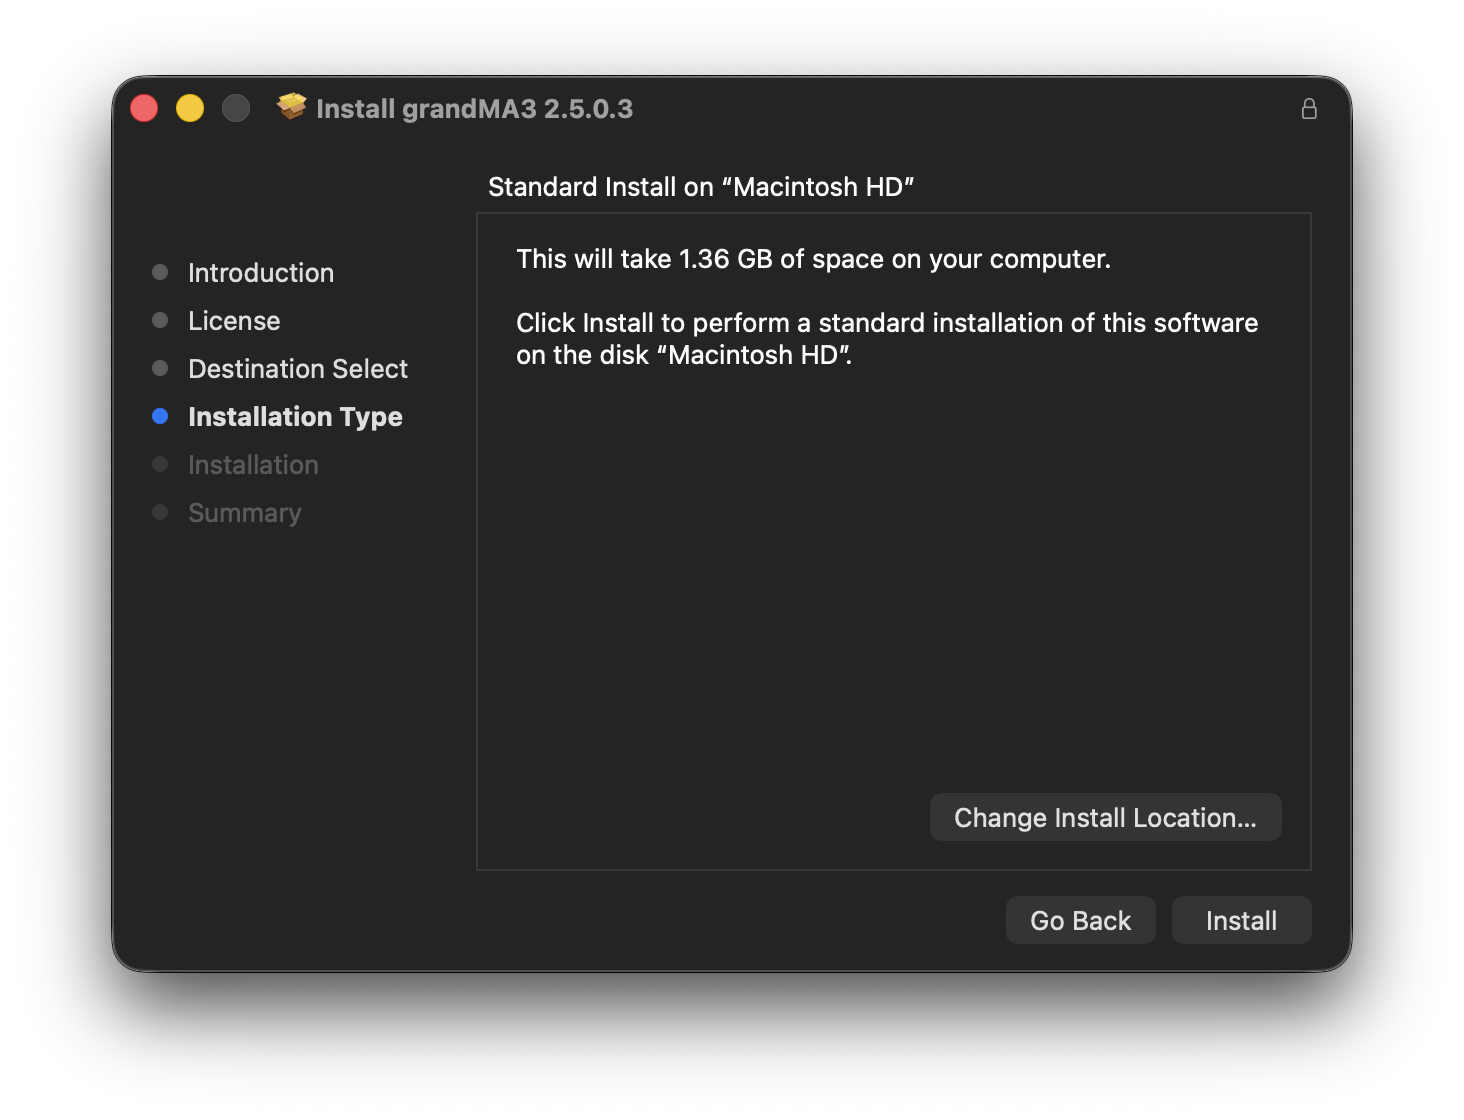
Task: Close the installer with red button
Action: click(144, 108)
